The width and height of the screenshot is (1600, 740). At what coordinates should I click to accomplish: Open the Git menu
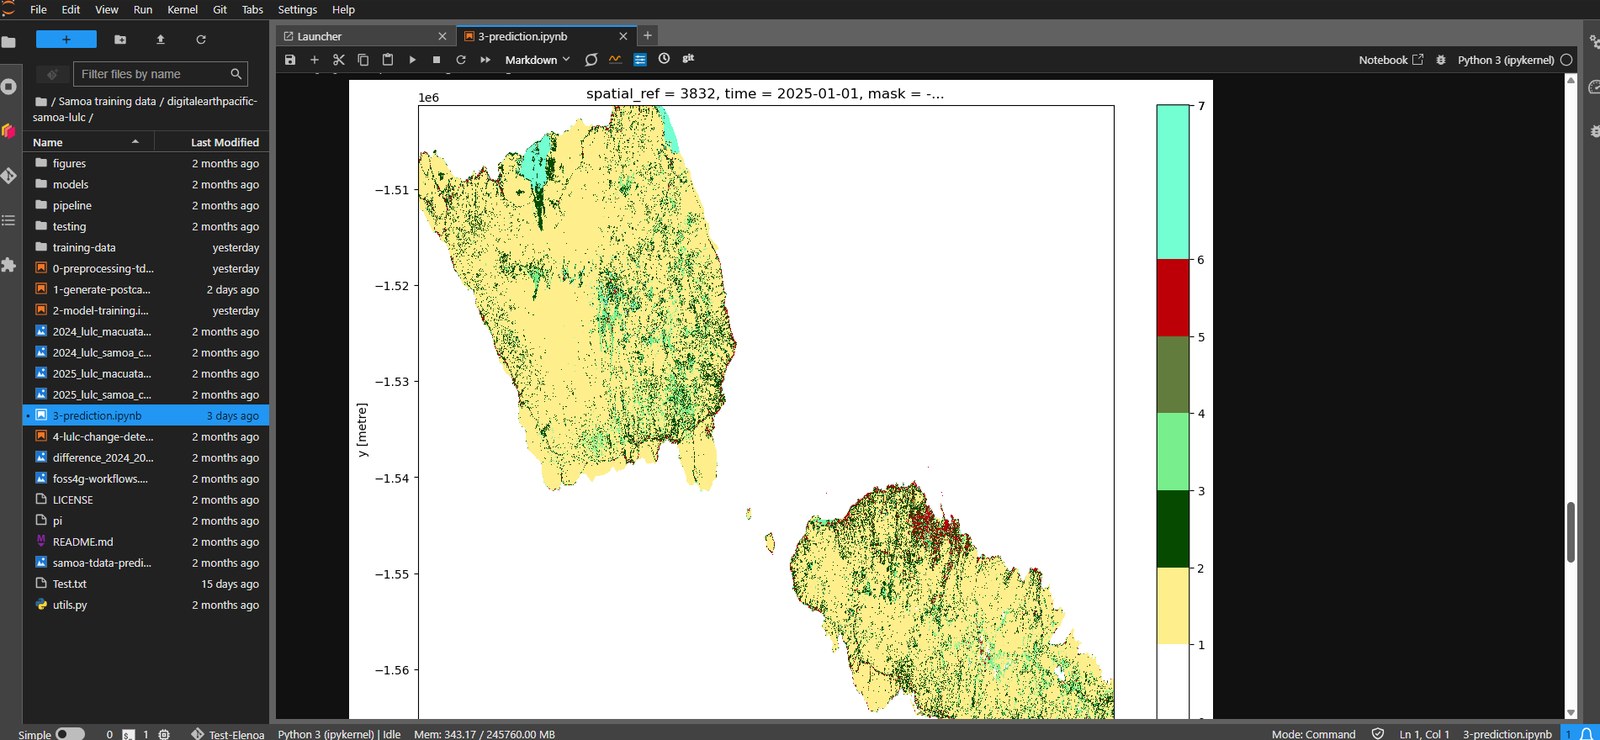(220, 10)
